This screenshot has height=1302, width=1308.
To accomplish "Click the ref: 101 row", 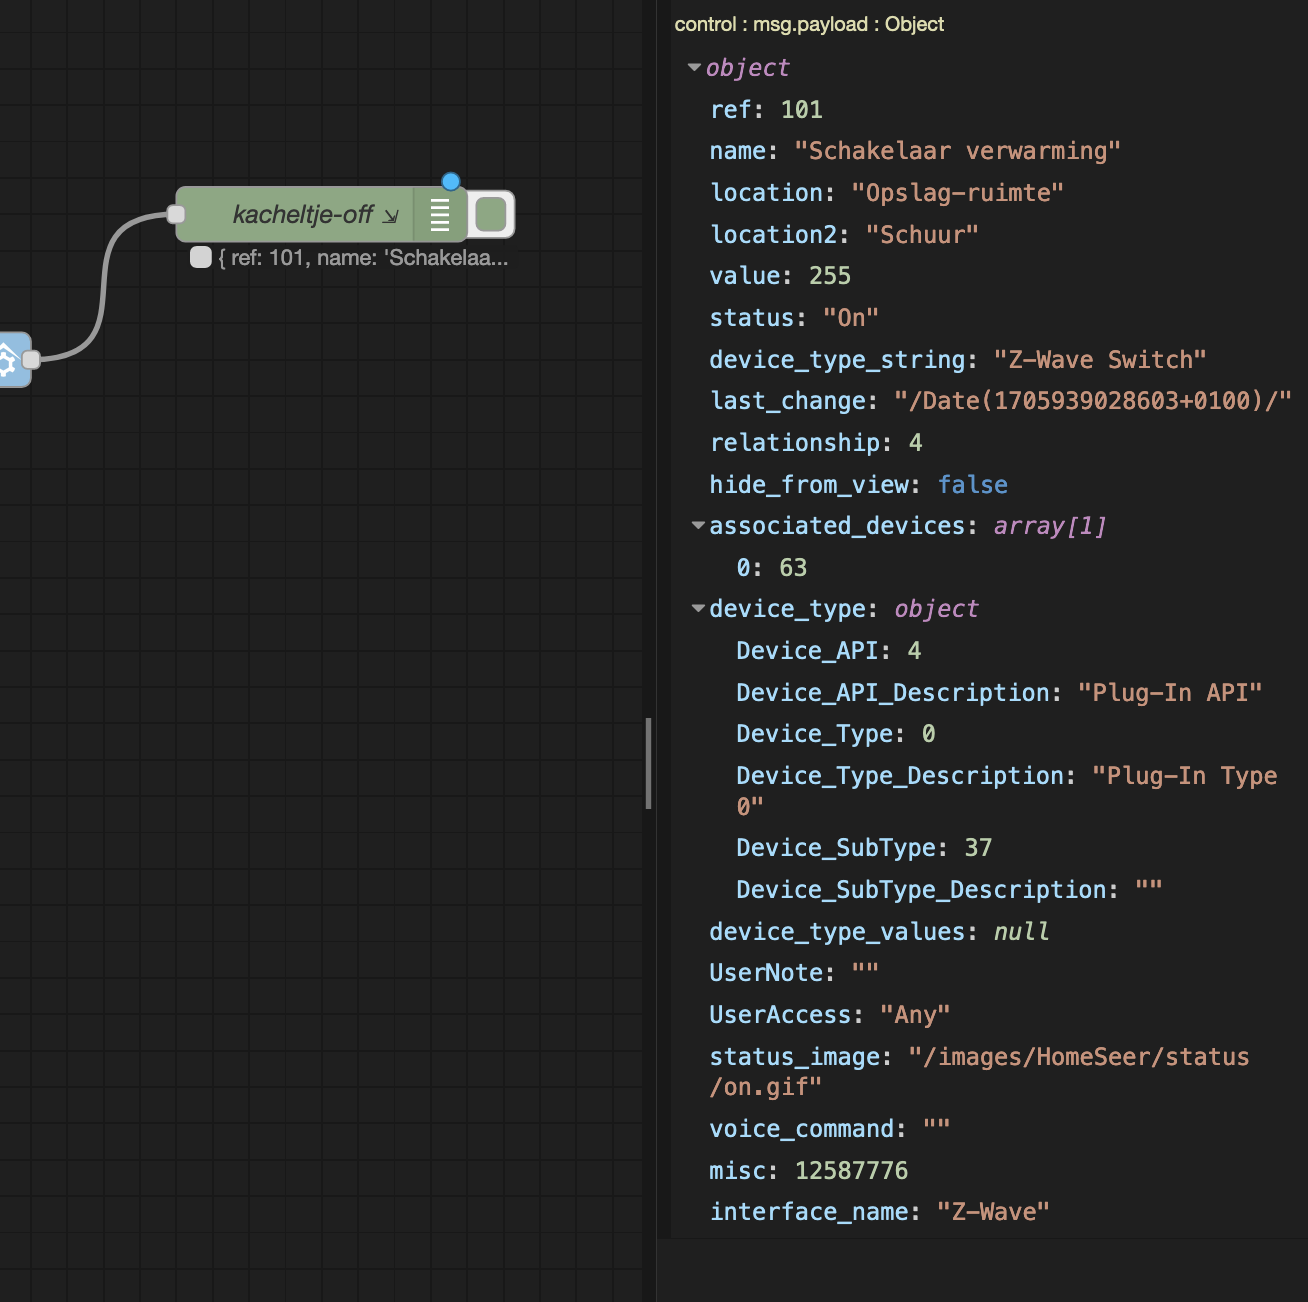I will click(766, 109).
